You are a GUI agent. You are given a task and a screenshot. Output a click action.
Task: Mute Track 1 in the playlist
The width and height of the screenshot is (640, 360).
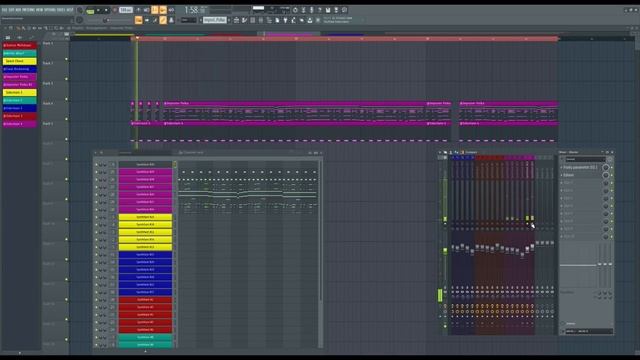coord(66,59)
